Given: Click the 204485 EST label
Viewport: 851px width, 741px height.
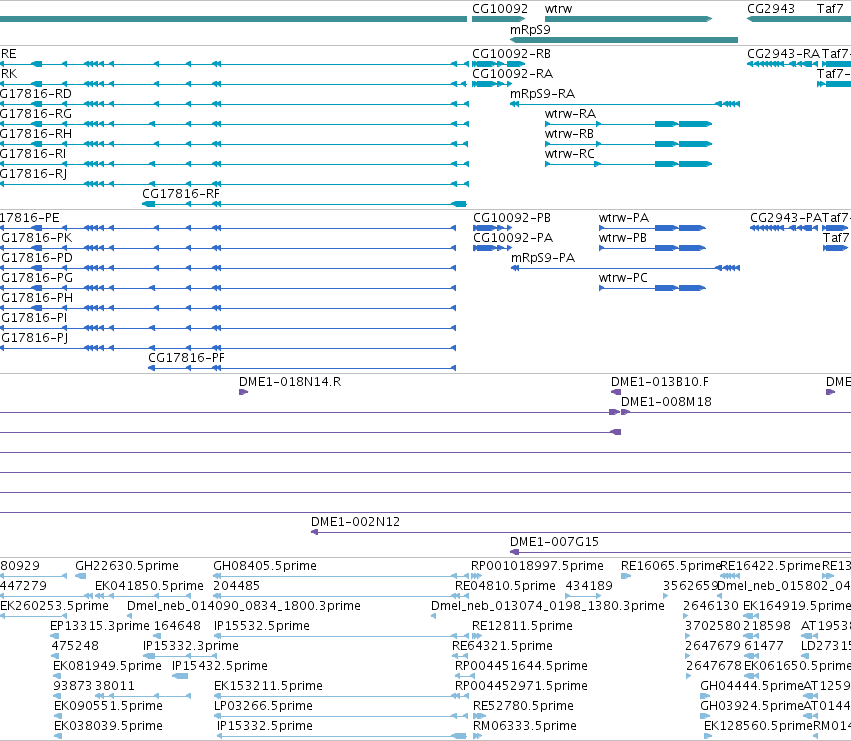Looking at the screenshot, I should coord(236,586).
